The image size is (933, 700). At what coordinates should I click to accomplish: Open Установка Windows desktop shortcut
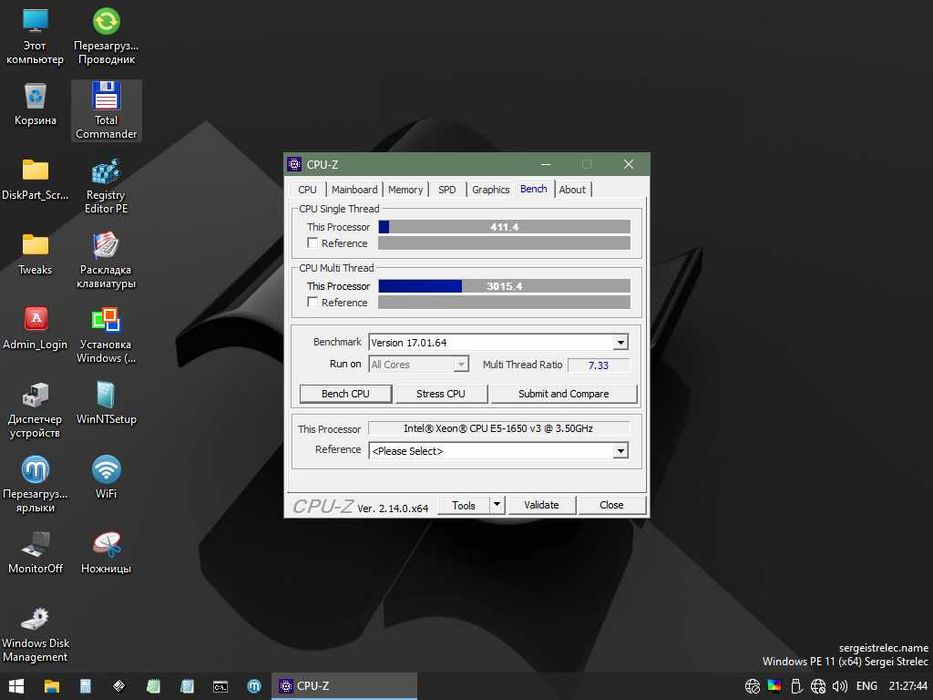pos(106,335)
